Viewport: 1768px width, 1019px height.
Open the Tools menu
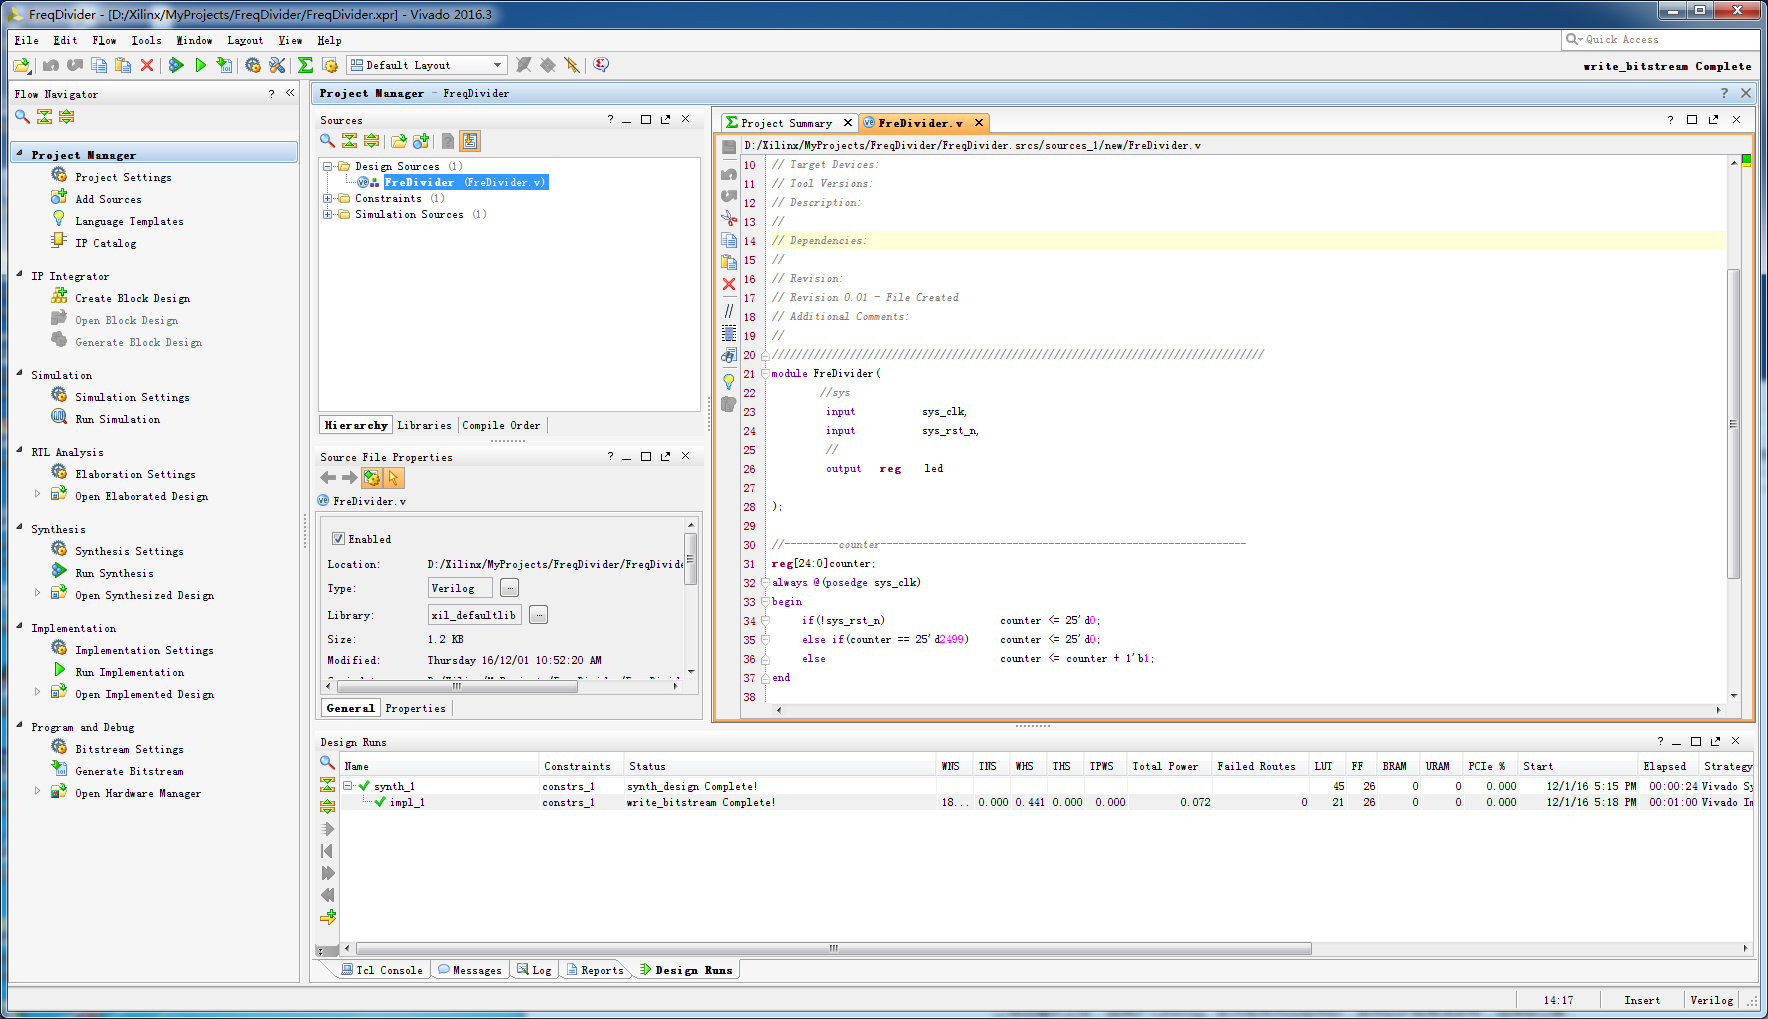pos(146,40)
